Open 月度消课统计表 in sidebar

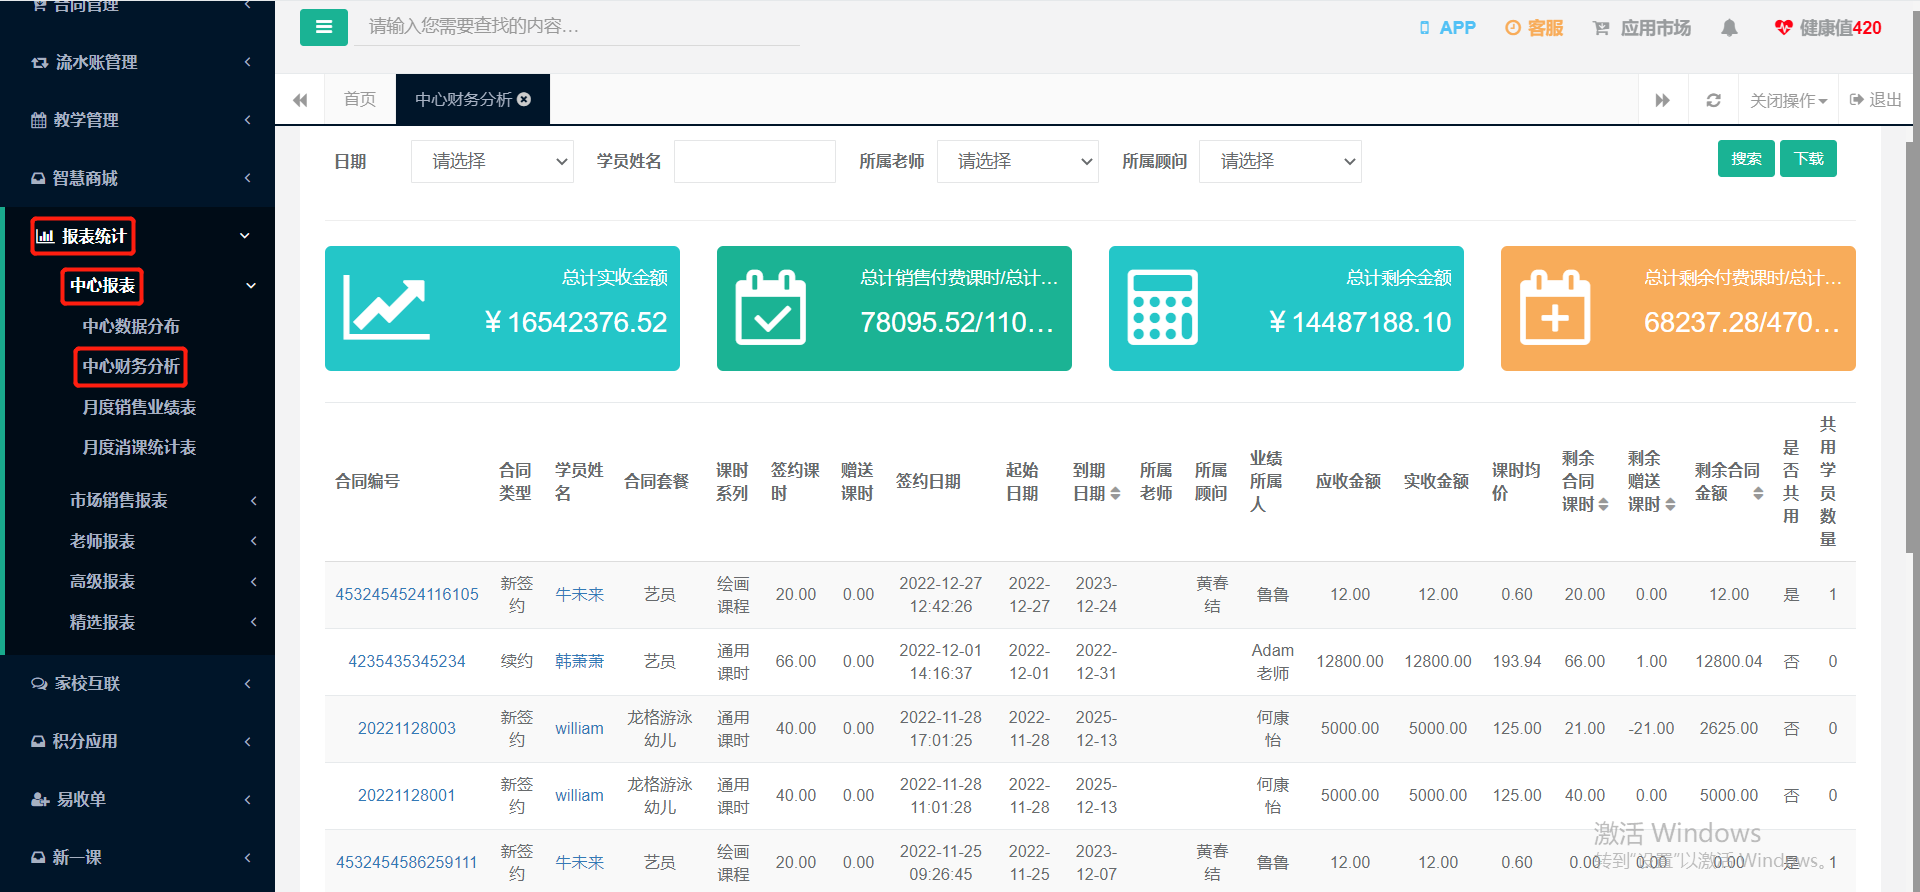click(x=139, y=447)
